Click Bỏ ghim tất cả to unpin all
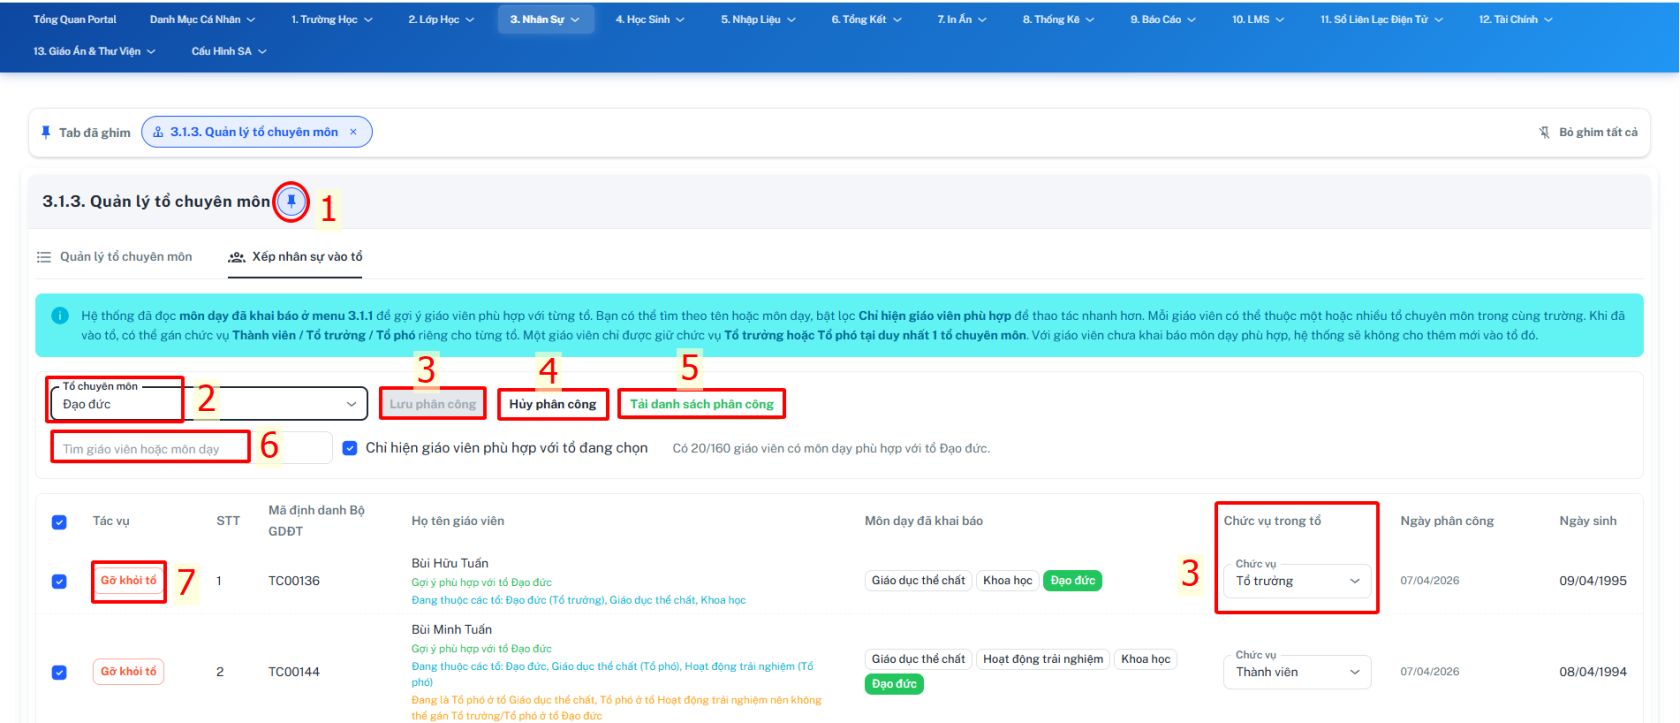The height and width of the screenshot is (723, 1680). click(x=1588, y=132)
